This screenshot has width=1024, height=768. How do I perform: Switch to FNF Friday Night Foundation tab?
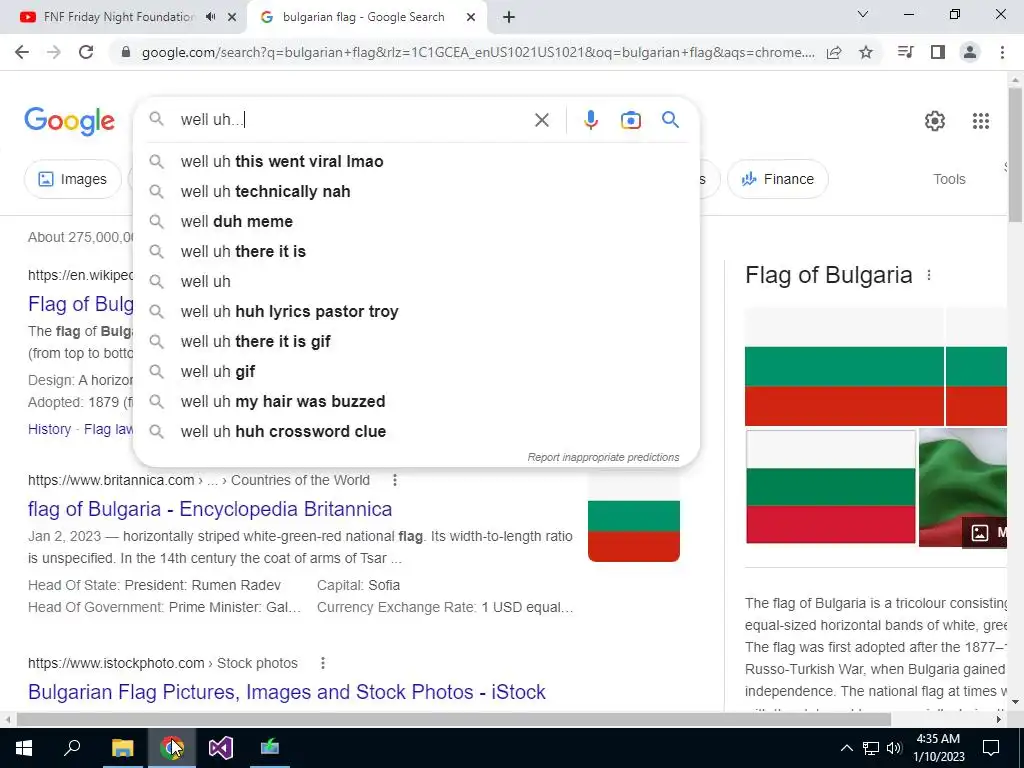click(118, 17)
